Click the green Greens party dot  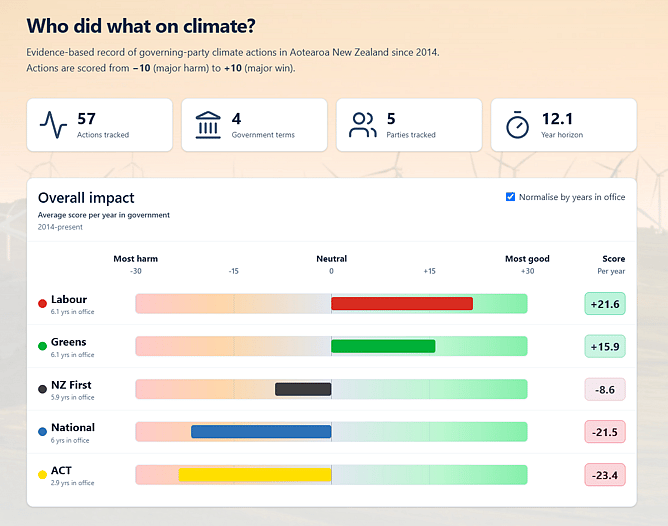42,346
